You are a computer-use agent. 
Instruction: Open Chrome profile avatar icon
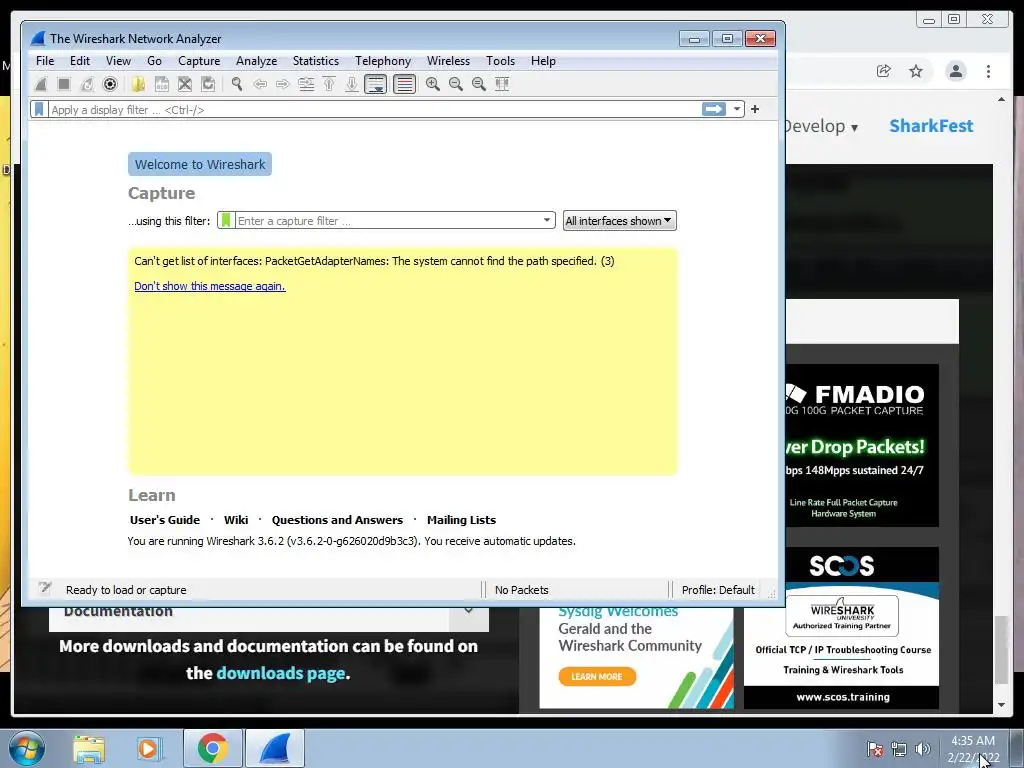[955, 71]
